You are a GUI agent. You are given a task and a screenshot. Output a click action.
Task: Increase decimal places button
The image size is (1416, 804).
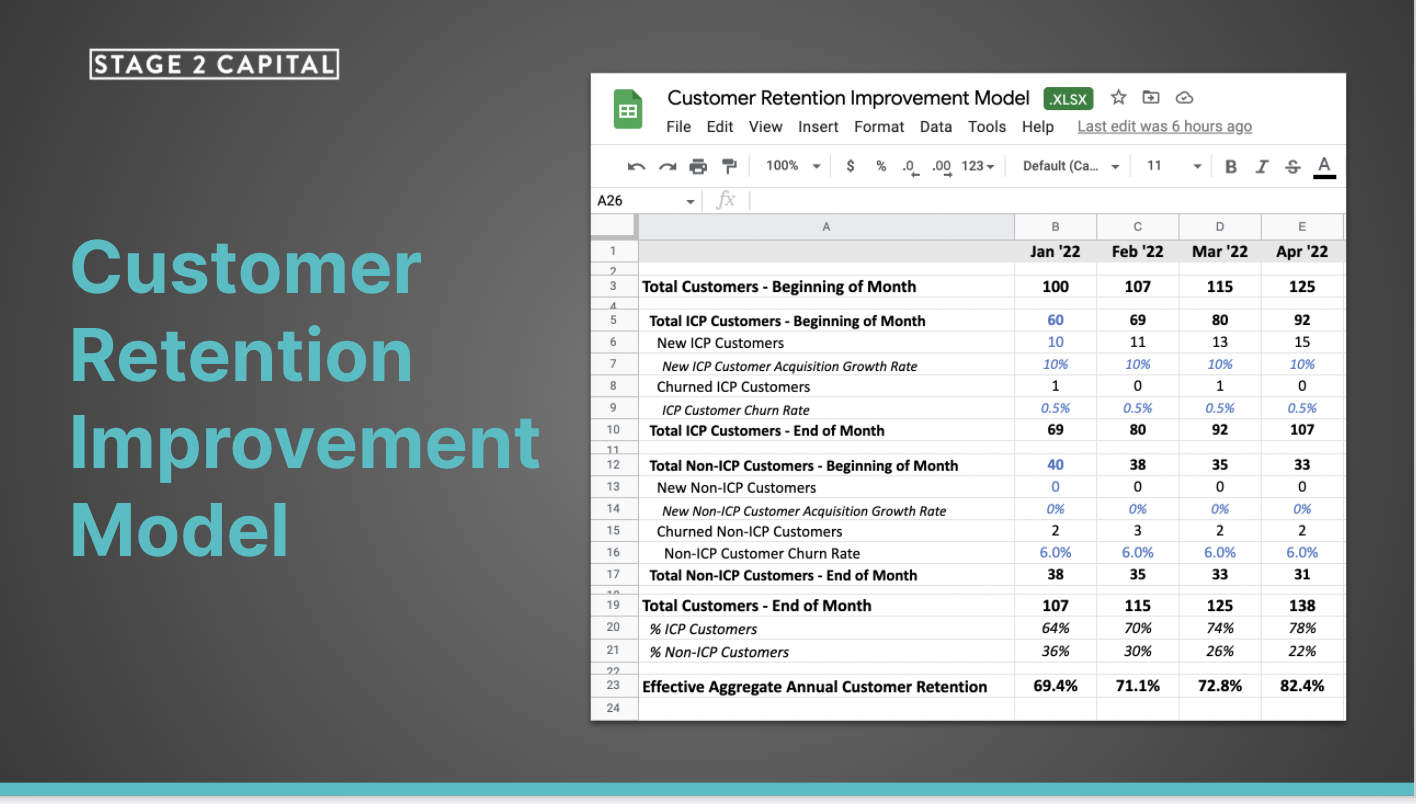point(941,167)
